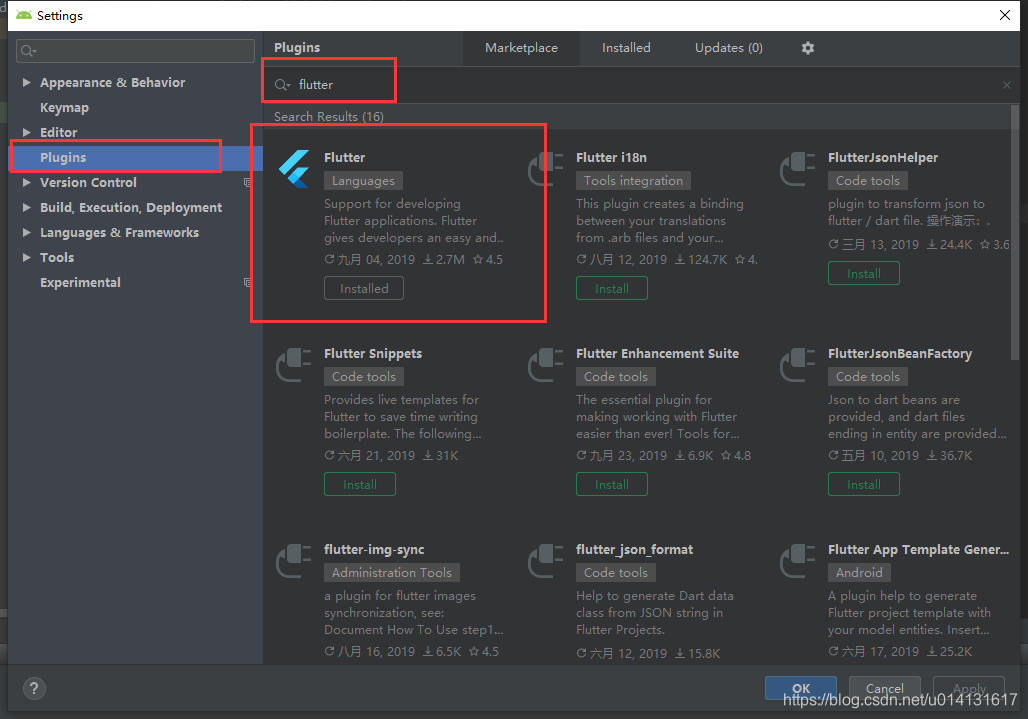Click the Installed button for Flutter
The image size is (1028, 719).
(x=364, y=288)
